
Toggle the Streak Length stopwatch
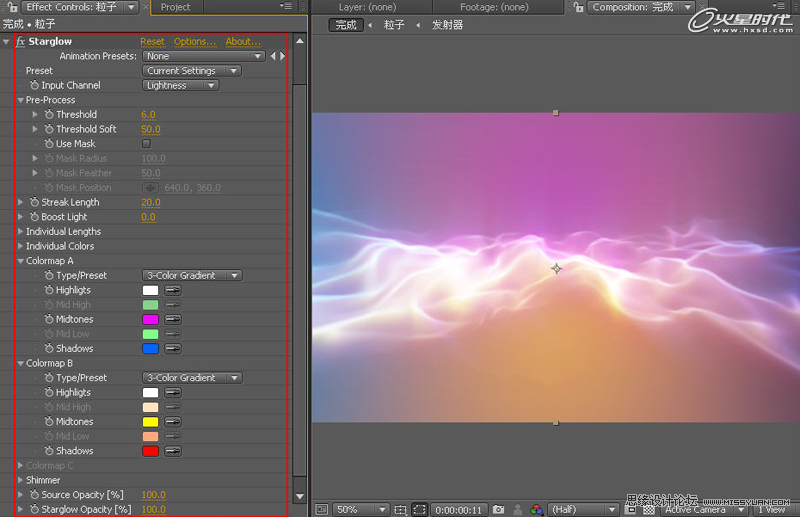(34, 202)
